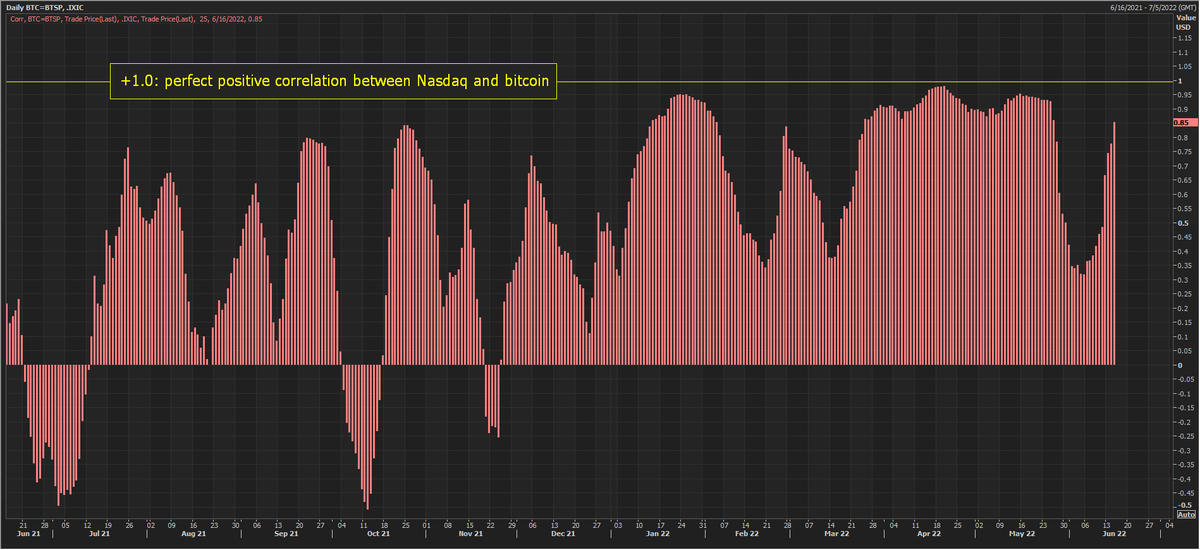Click the 0 baseline value on y-axis
The width and height of the screenshot is (1200, 550).
click(x=1179, y=365)
